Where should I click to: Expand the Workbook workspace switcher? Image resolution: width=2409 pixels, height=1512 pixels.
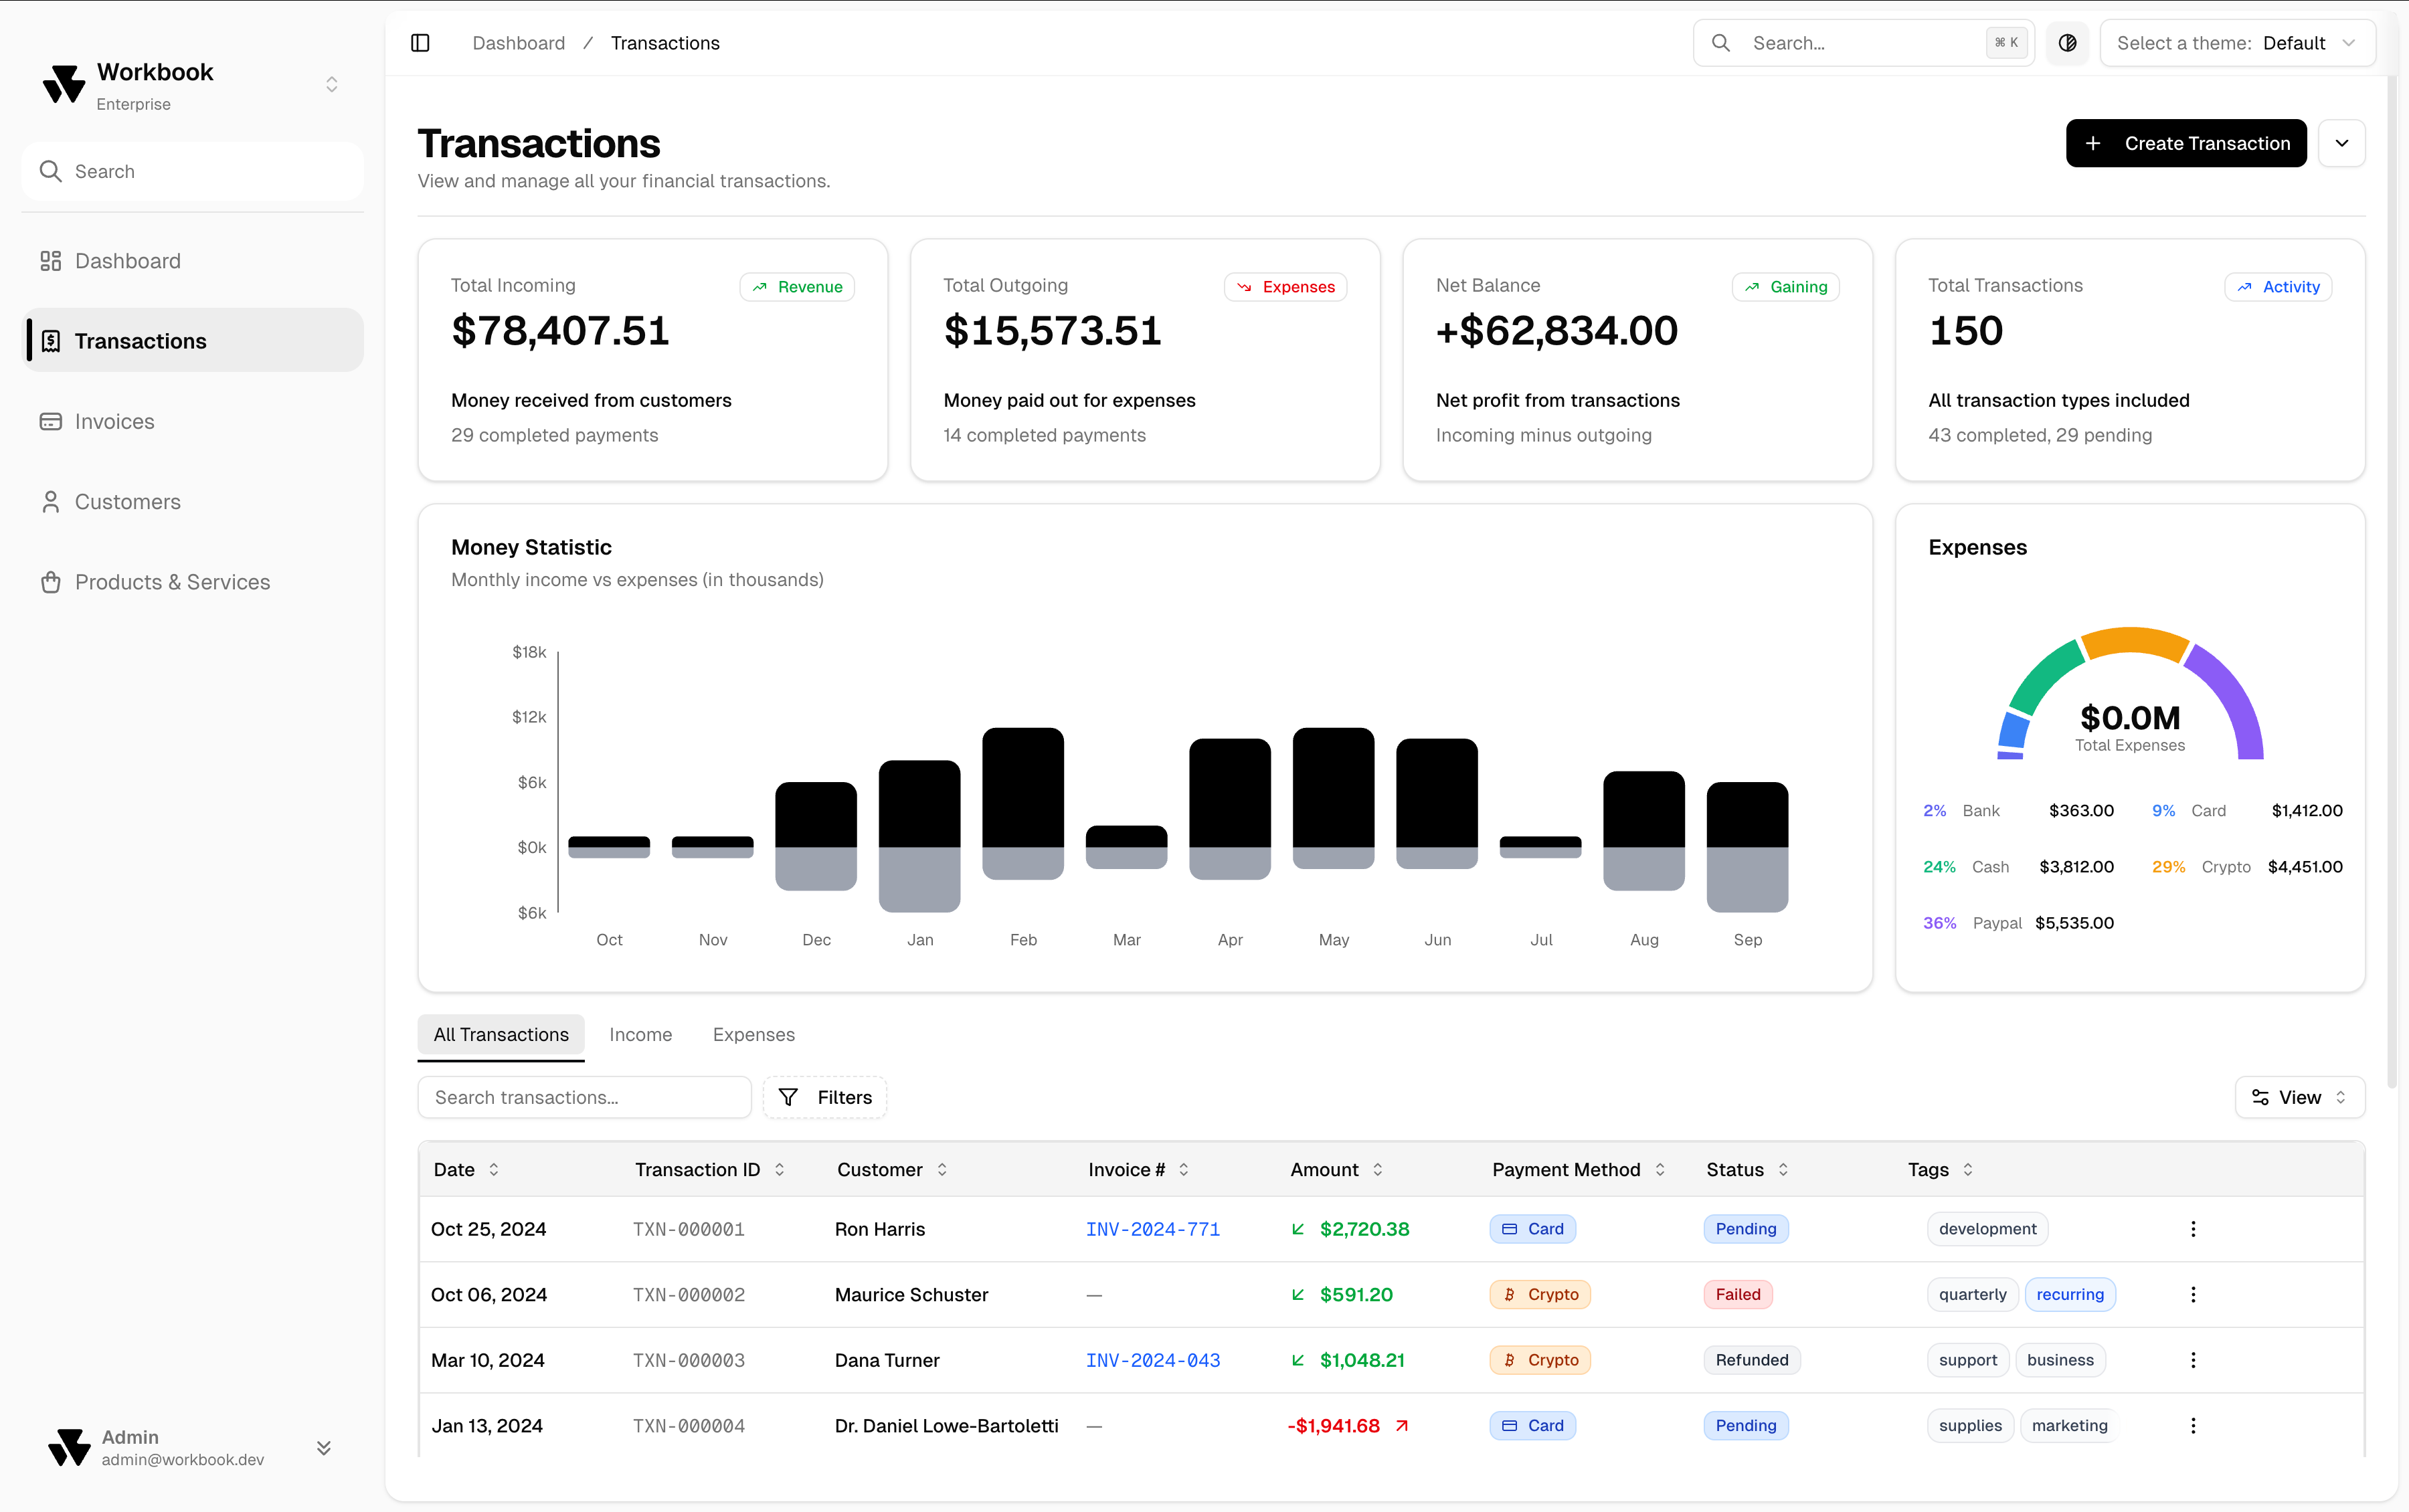tap(331, 85)
